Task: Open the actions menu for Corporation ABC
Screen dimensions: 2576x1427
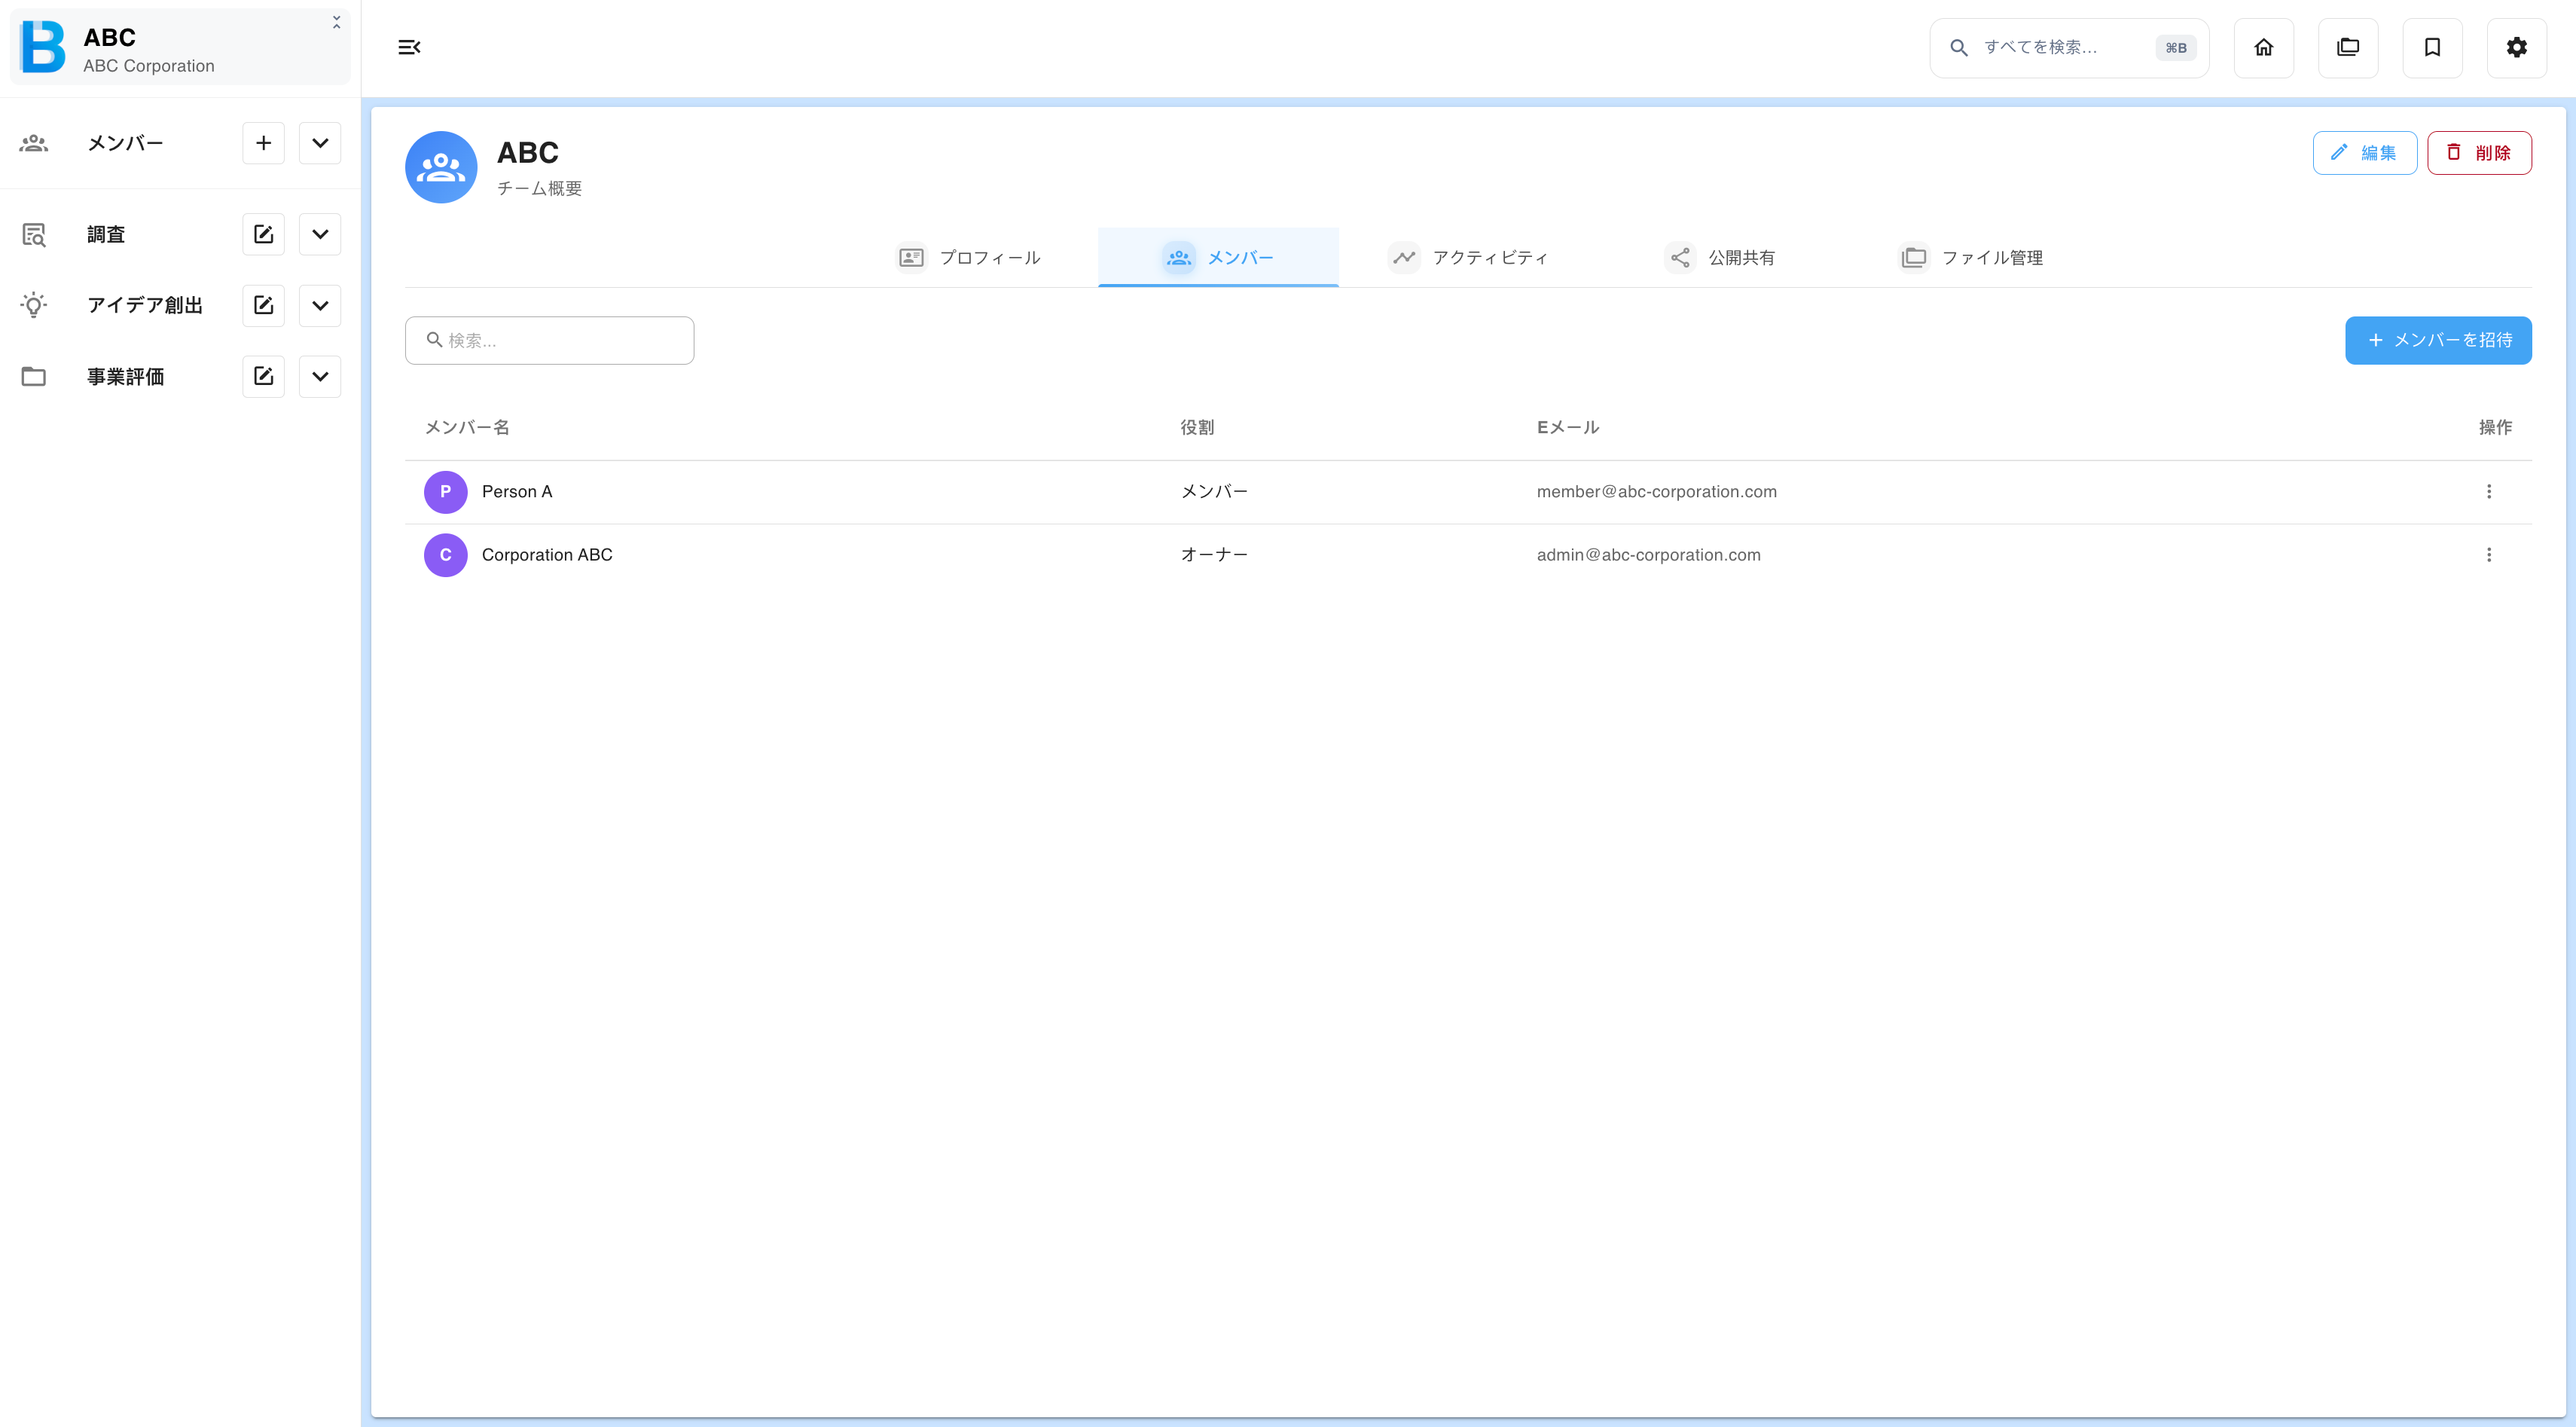Action: [x=2489, y=555]
